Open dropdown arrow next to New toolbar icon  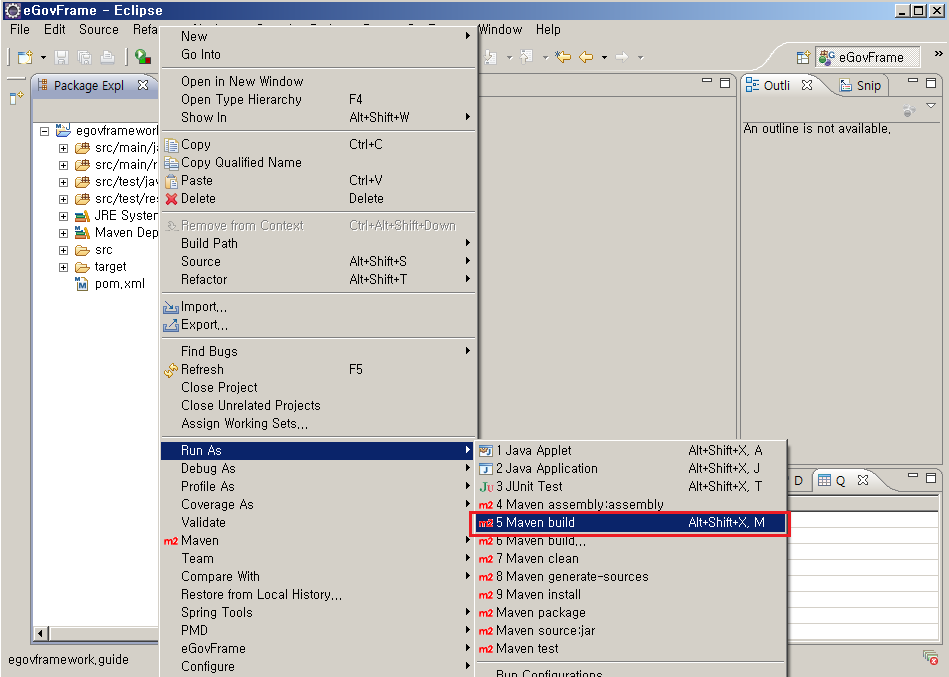tap(43, 58)
